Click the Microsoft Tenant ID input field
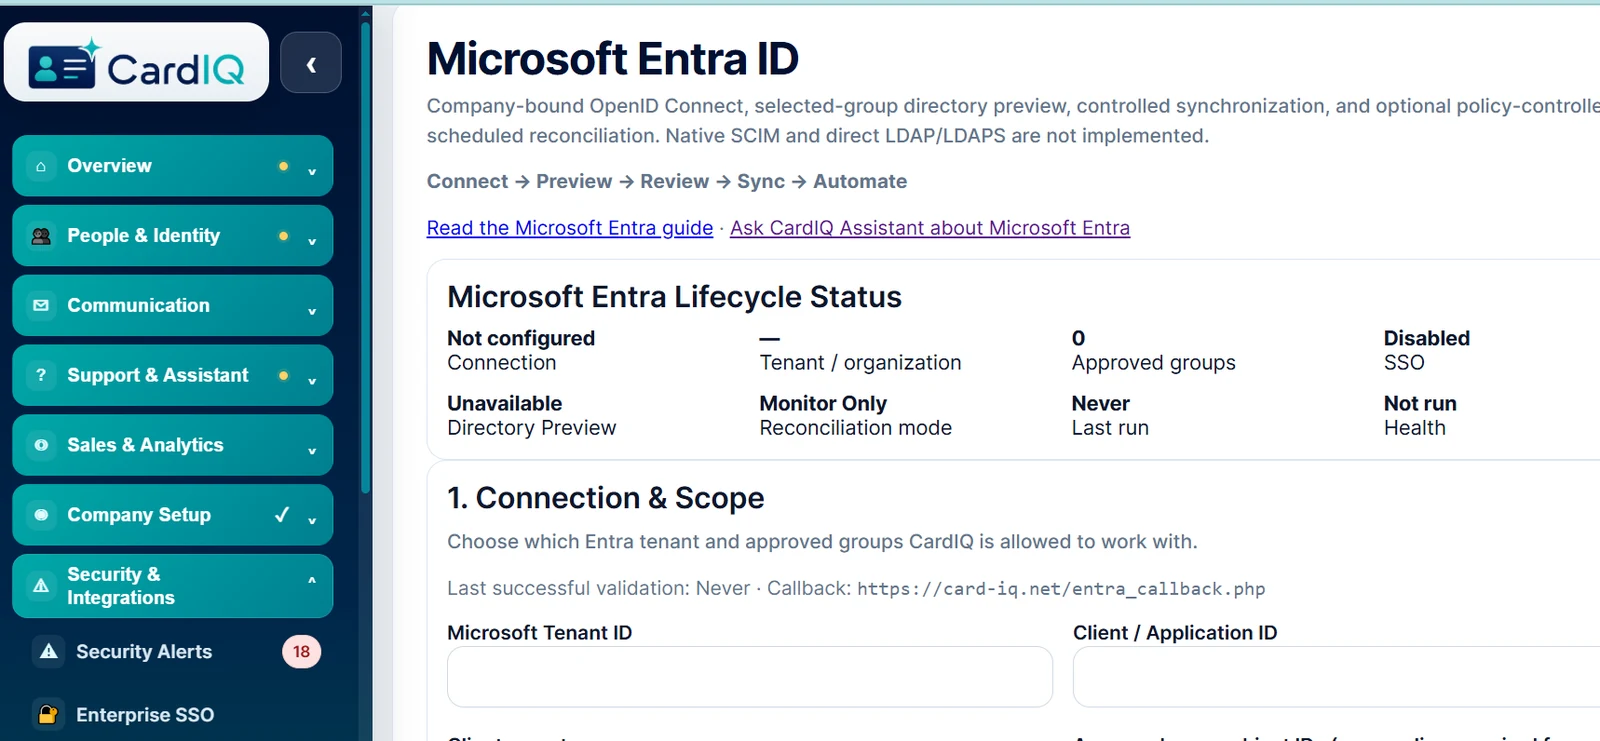The width and height of the screenshot is (1600, 741). (750, 677)
